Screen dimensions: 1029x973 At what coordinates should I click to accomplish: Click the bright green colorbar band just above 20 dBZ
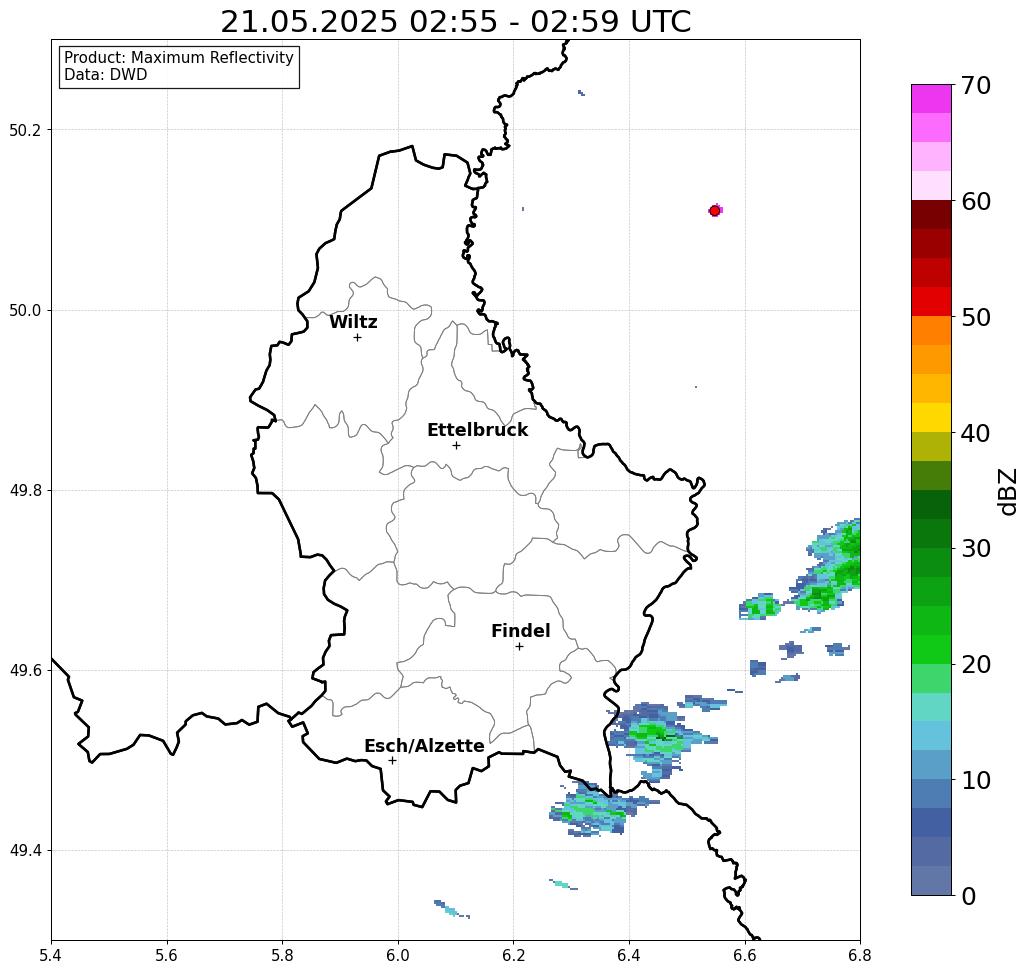click(931, 650)
